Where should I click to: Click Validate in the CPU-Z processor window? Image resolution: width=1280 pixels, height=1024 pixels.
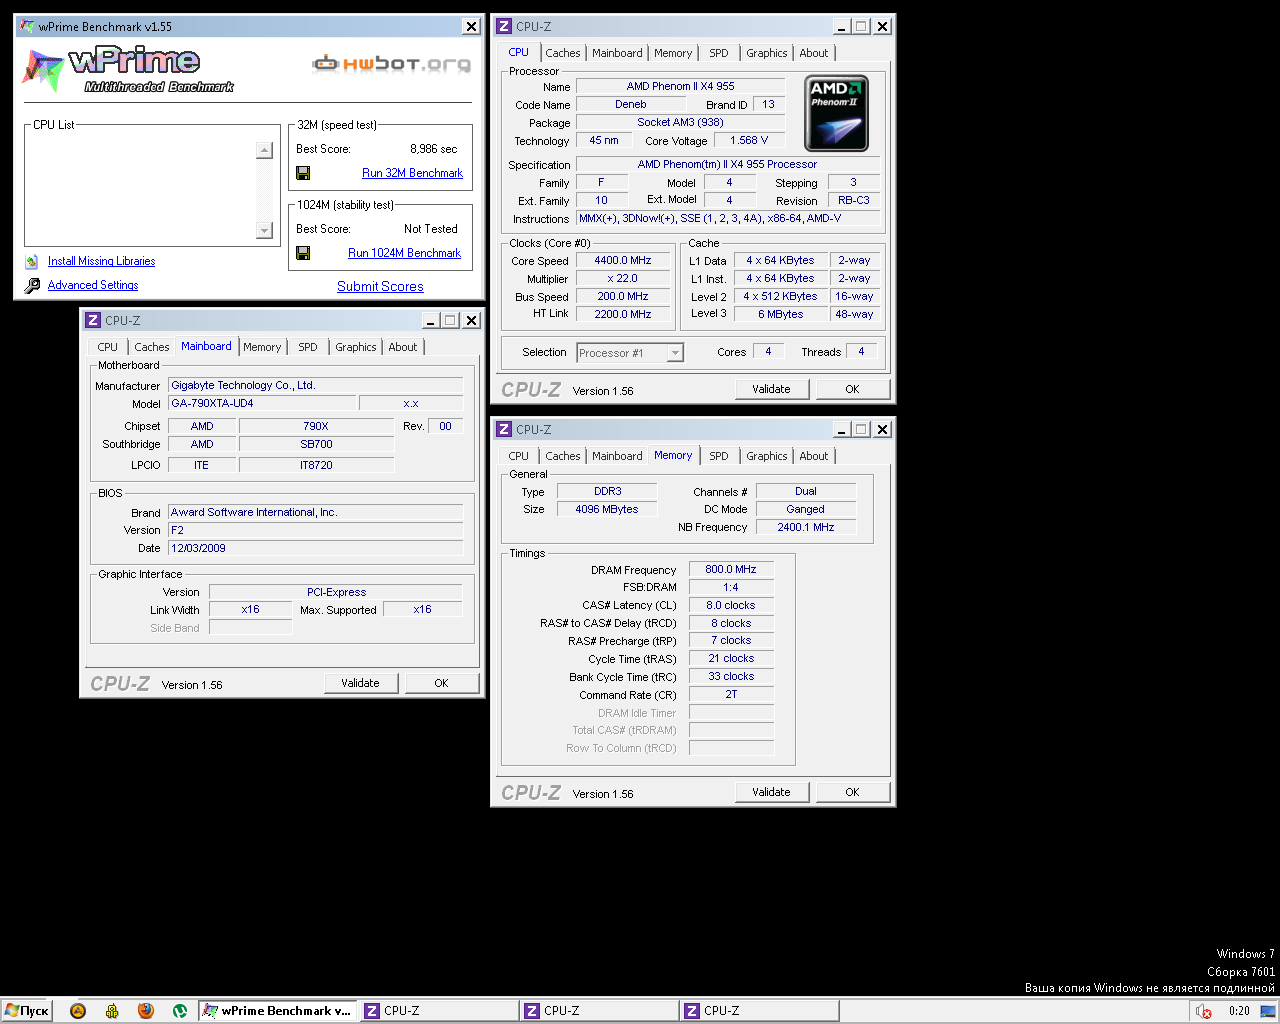click(771, 389)
